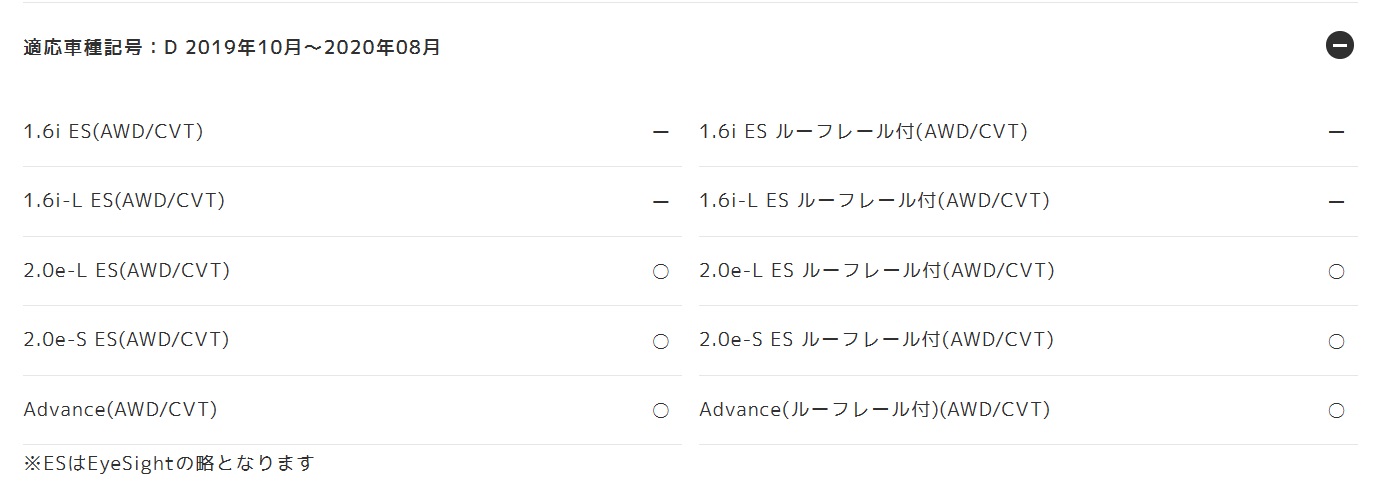Click the circle mark for 2.0e-S ES(AWD/CVT)
Image resolution: width=1379 pixels, height=495 pixels.
click(x=660, y=342)
